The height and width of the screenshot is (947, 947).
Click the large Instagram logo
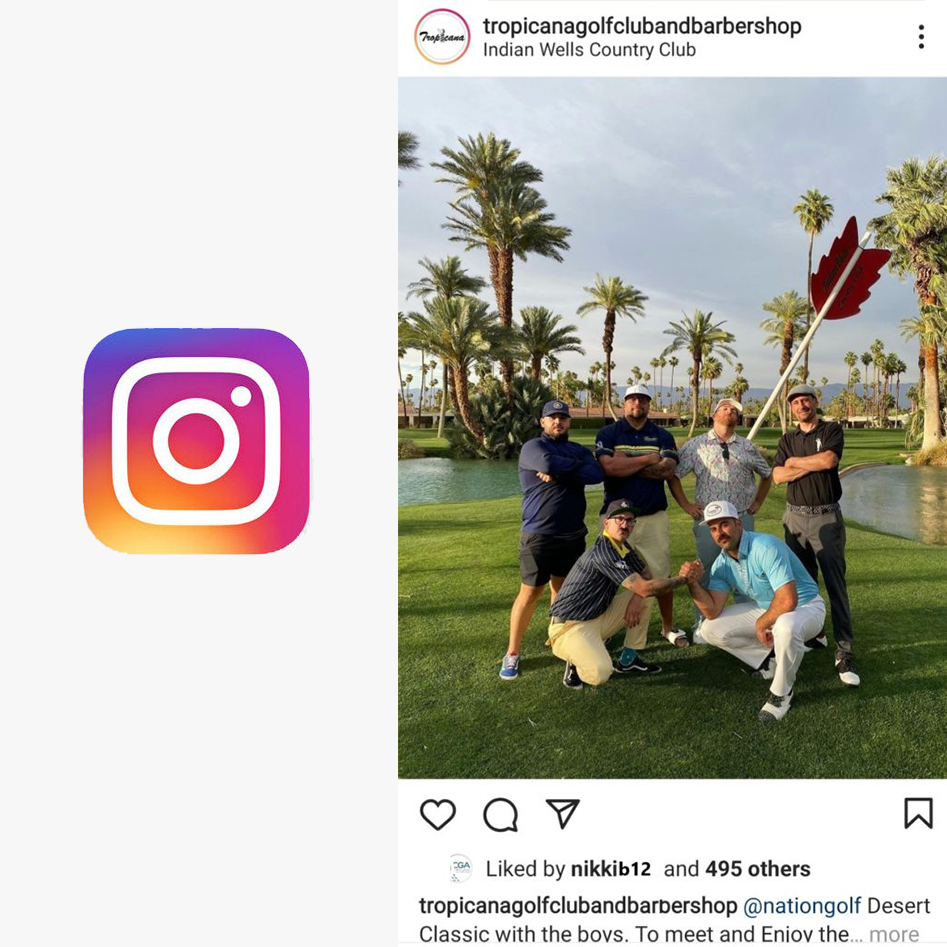(x=196, y=441)
